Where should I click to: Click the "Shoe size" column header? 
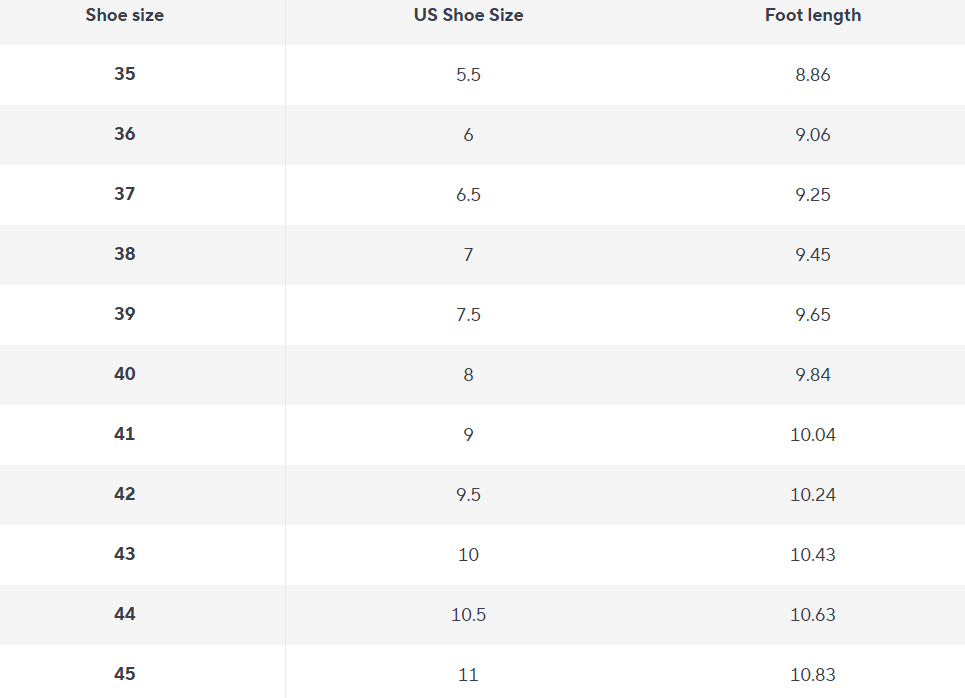pos(124,15)
